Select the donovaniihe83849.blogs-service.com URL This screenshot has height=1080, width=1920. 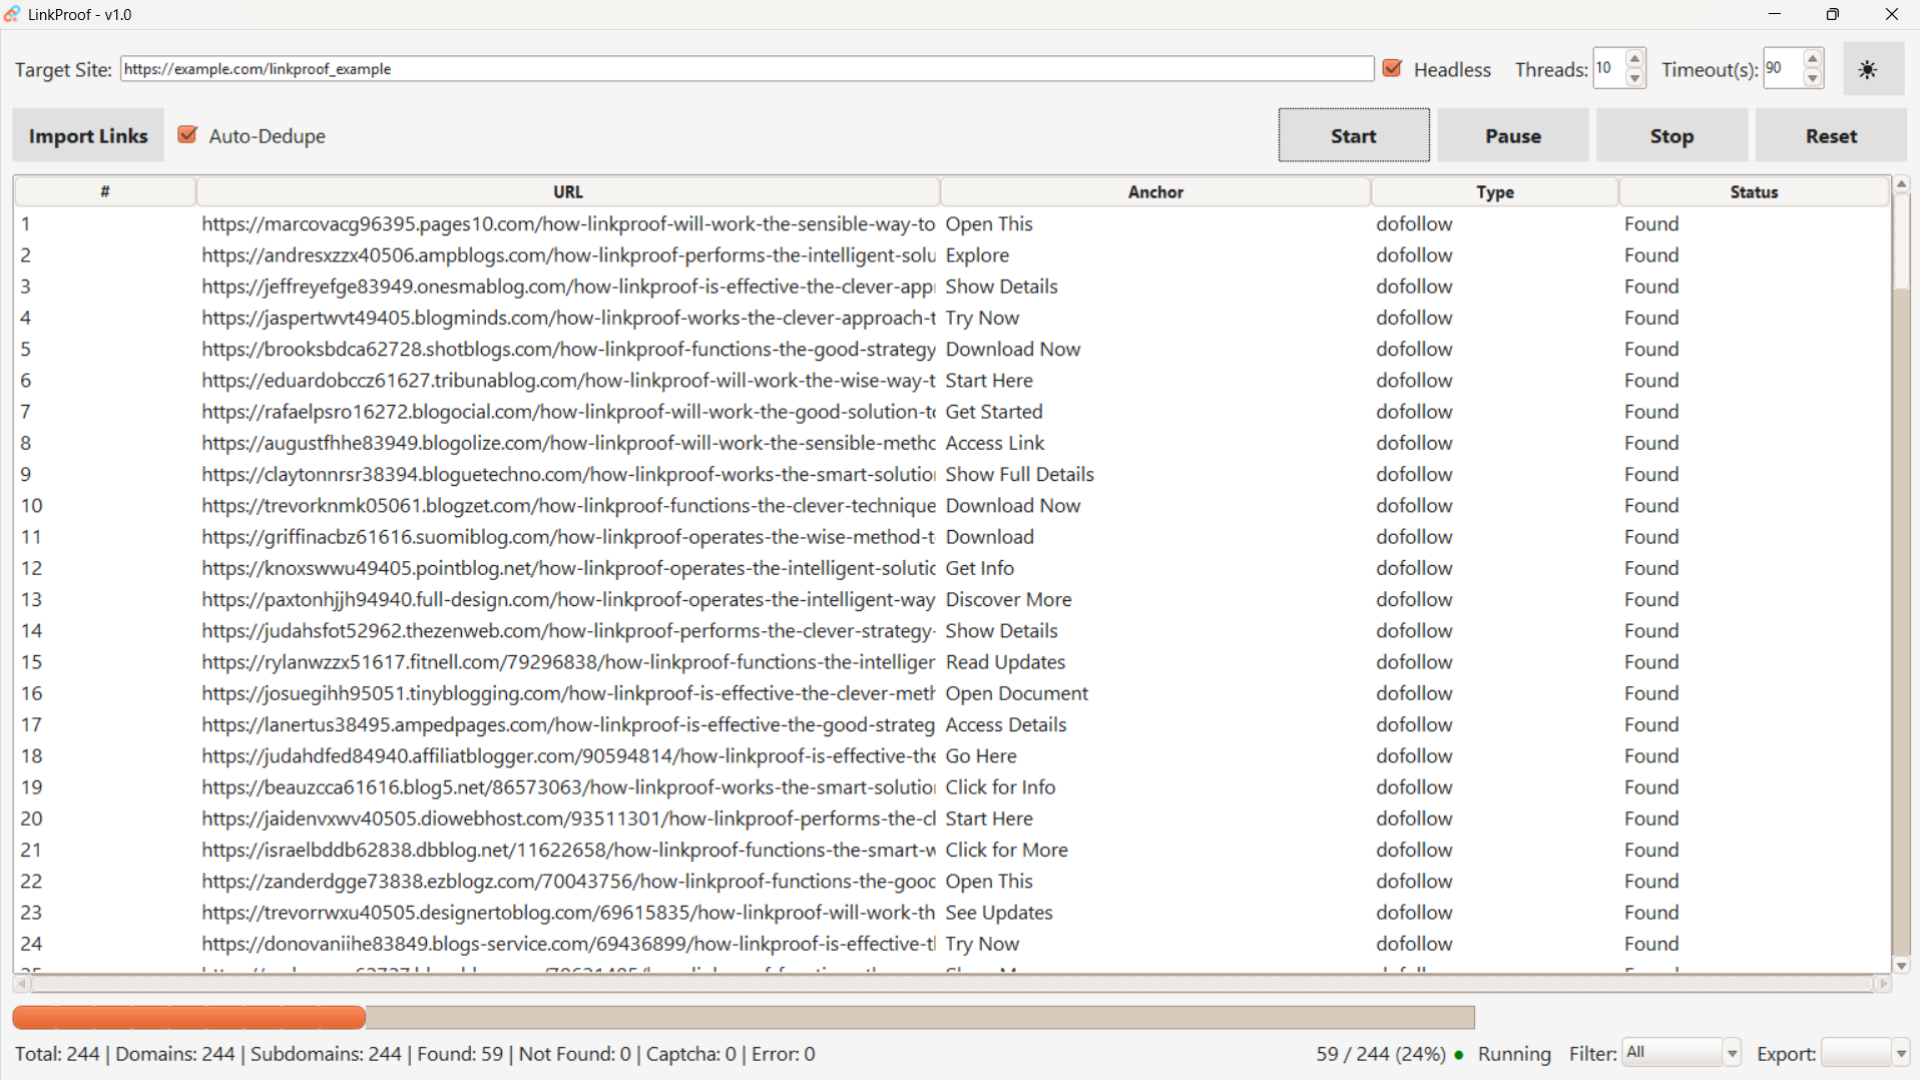(568, 944)
